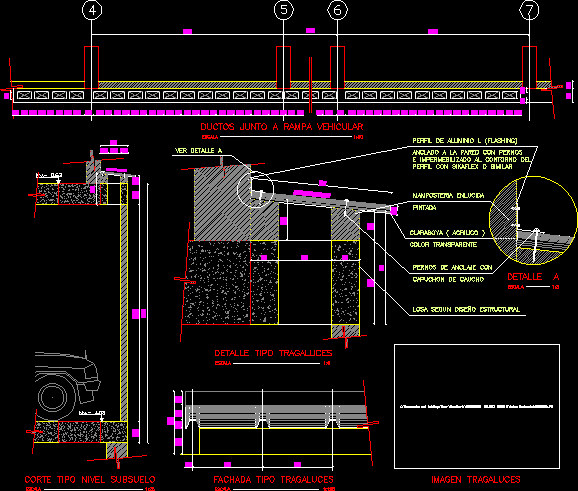The width and height of the screenshot is (578, 491).
Task: Click the large yellow Detalle A magnified circle
Action: click(x=533, y=220)
